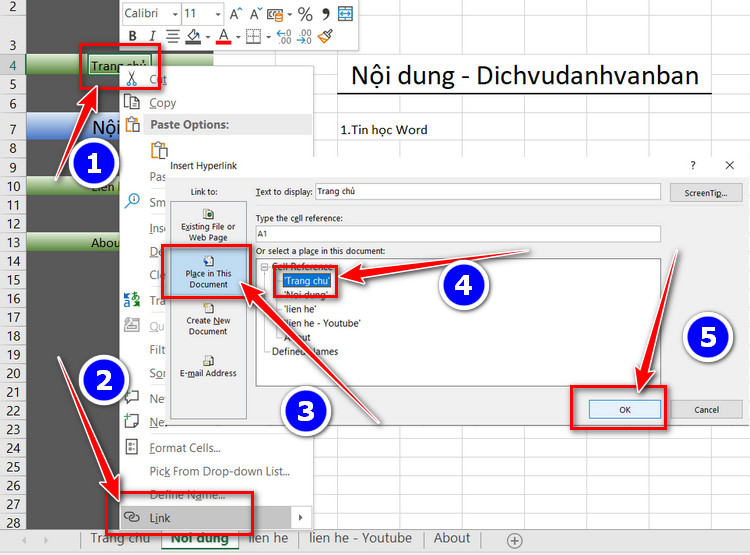Click the Text to display field
The height and width of the screenshot is (555, 750).
pos(487,191)
